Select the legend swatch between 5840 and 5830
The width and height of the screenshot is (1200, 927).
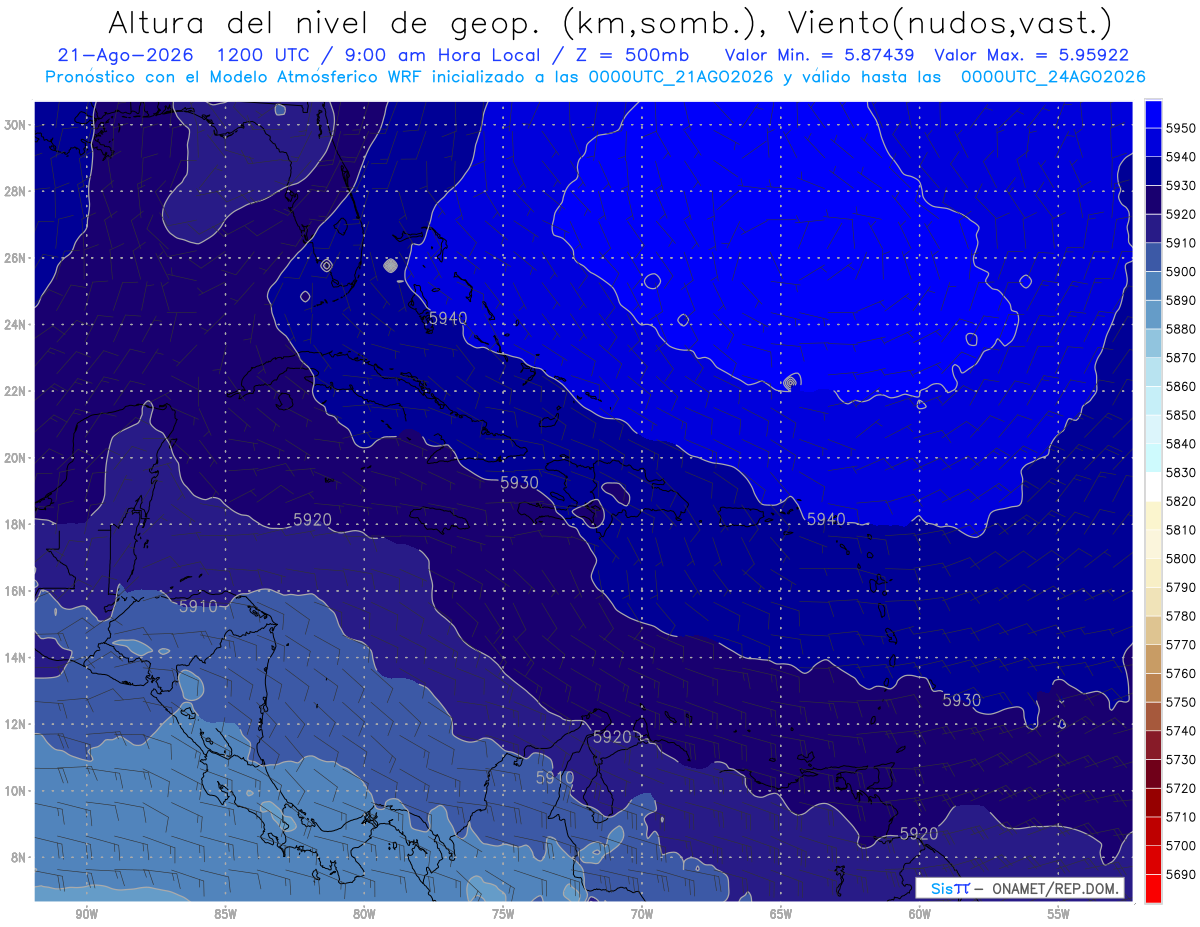[x=1153, y=458]
